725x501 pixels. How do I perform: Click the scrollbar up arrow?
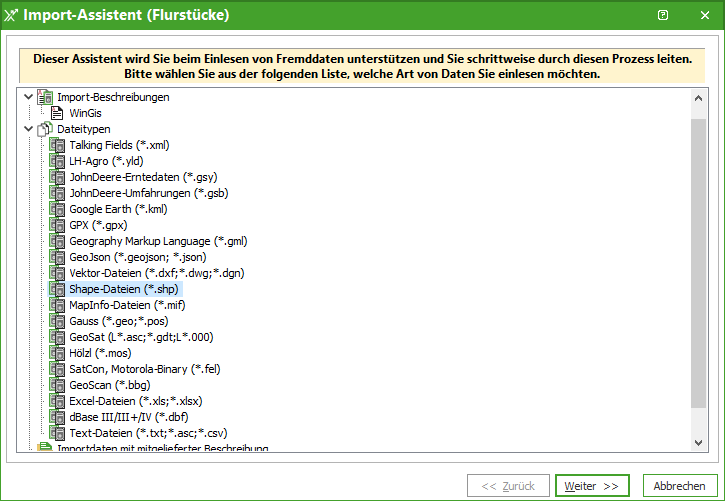pyautogui.click(x=698, y=98)
